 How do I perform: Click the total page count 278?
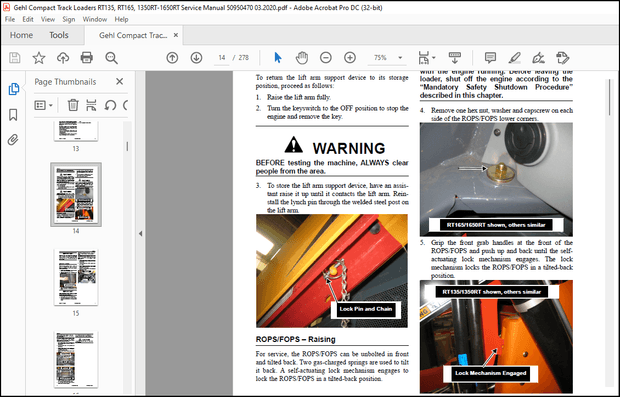[x=244, y=58]
